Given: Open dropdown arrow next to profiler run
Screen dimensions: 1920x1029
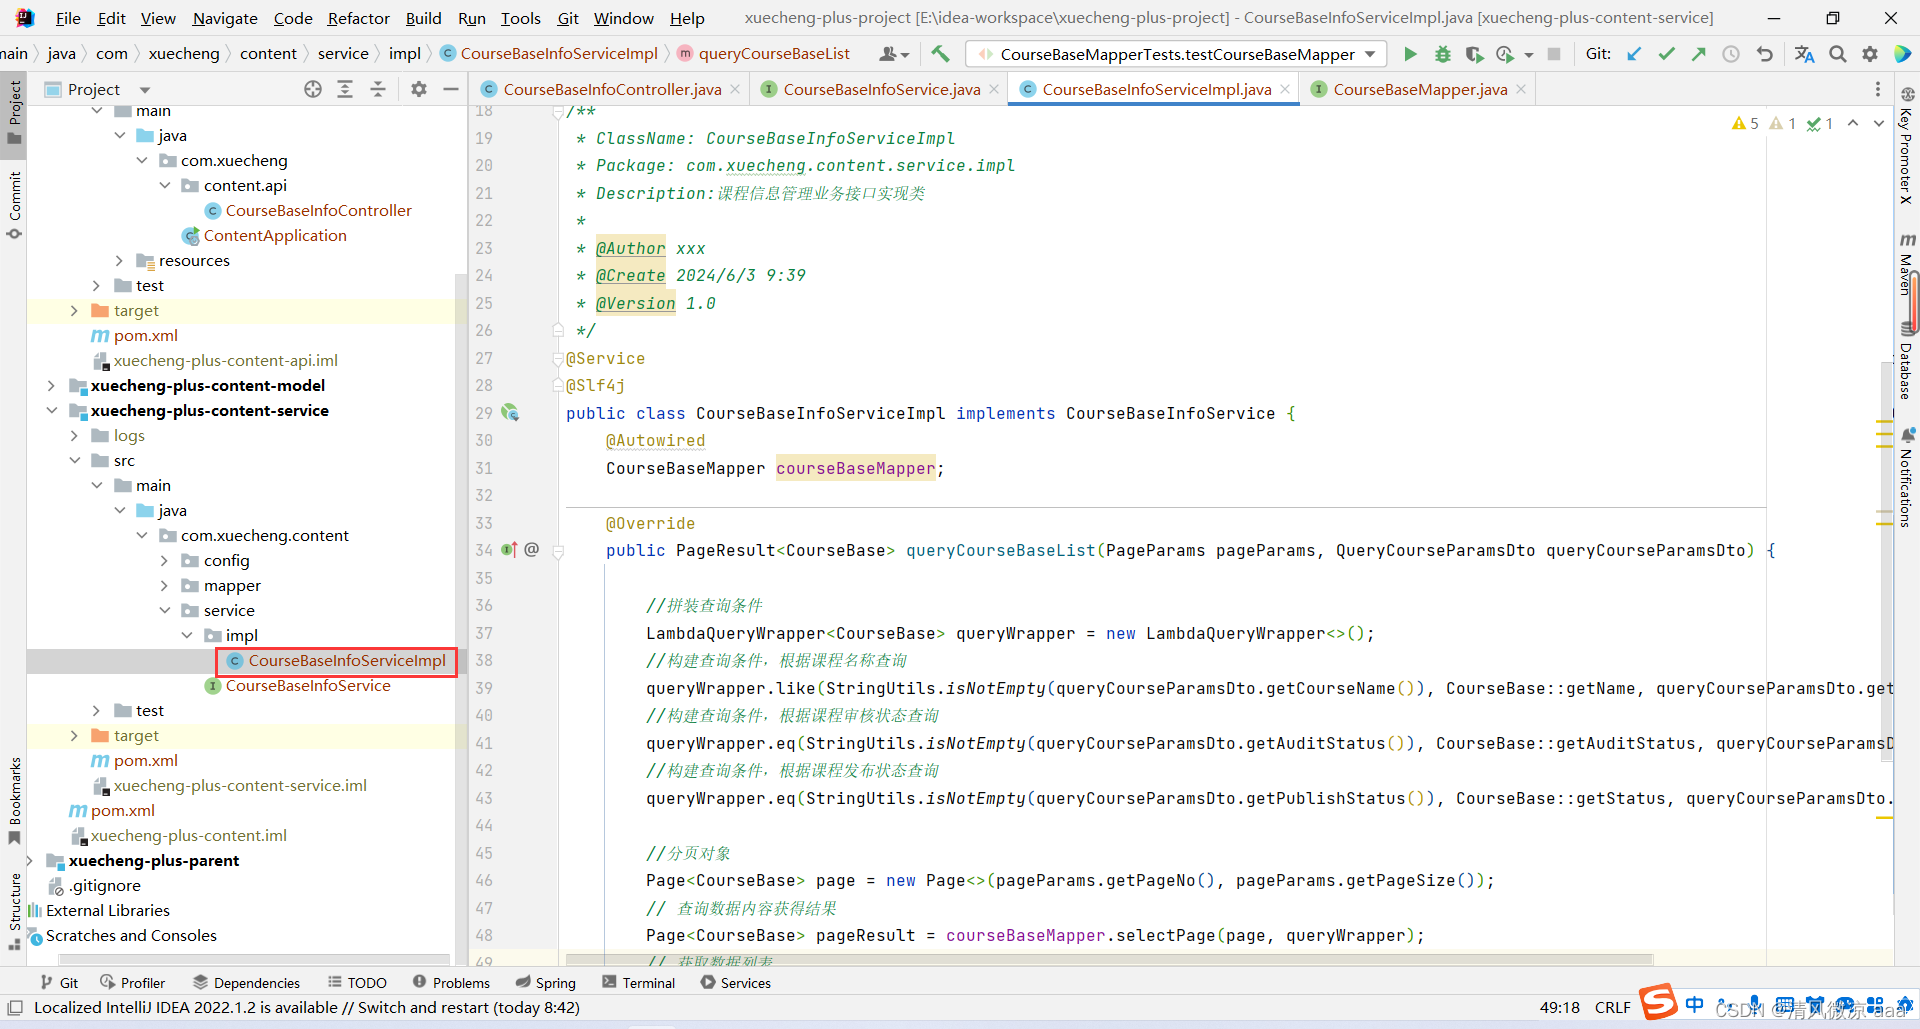Looking at the screenshot, I should coord(1528,55).
